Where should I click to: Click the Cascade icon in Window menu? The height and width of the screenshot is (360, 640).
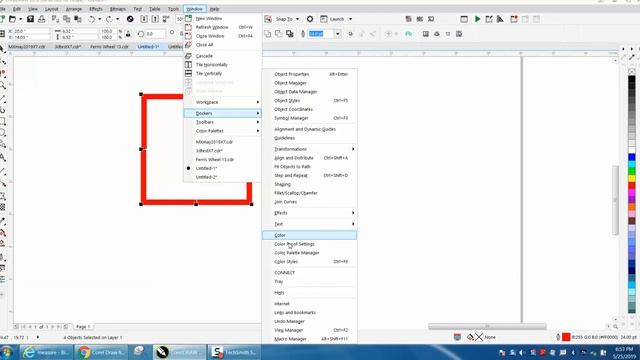pos(188,56)
